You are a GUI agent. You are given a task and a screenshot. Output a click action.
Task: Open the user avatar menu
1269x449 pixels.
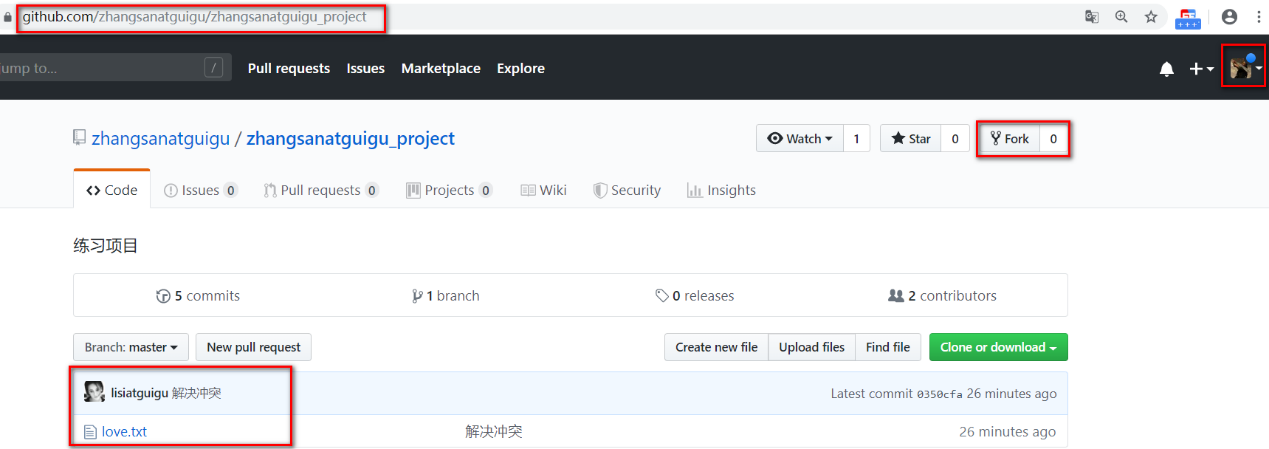1244,68
